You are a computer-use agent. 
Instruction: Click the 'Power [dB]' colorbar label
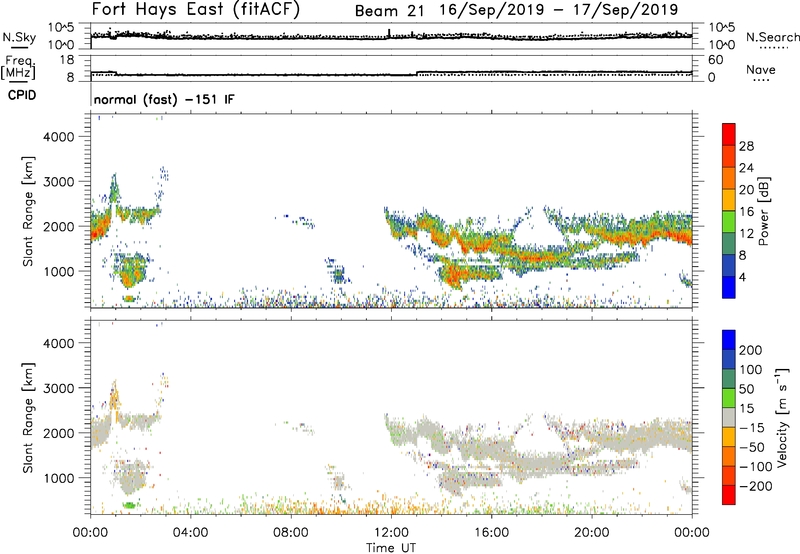(x=764, y=211)
